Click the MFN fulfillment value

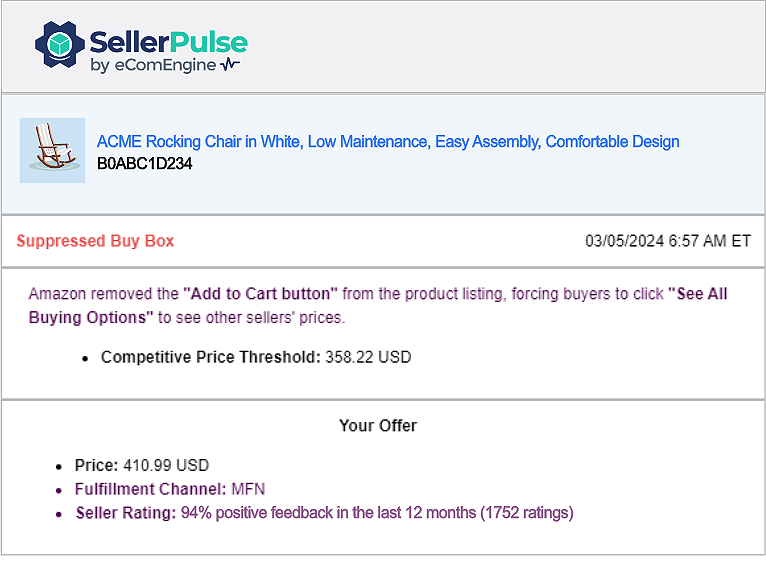(248, 489)
